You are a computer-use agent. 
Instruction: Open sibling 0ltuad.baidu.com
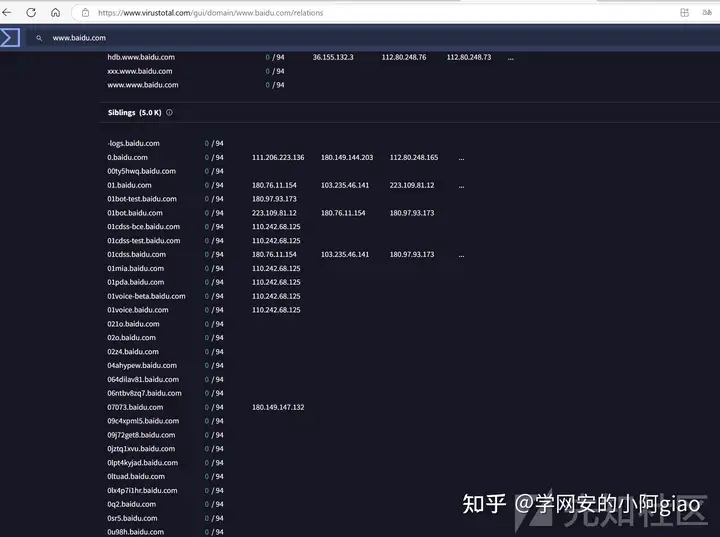[x=136, y=476]
